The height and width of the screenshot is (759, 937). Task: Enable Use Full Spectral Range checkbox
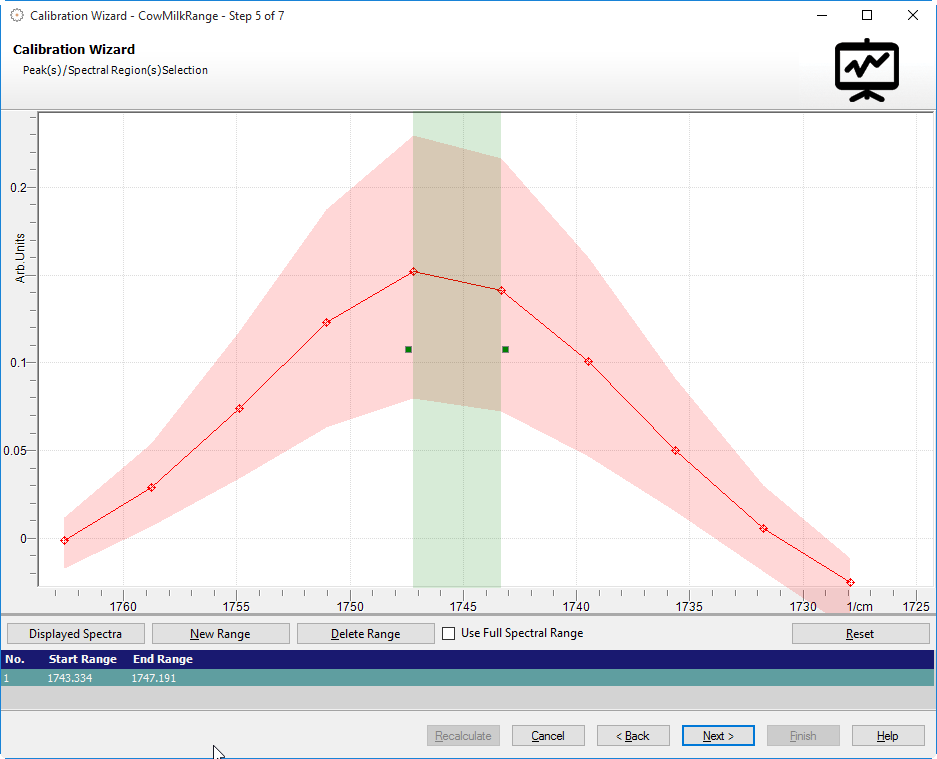click(x=449, y=633)
